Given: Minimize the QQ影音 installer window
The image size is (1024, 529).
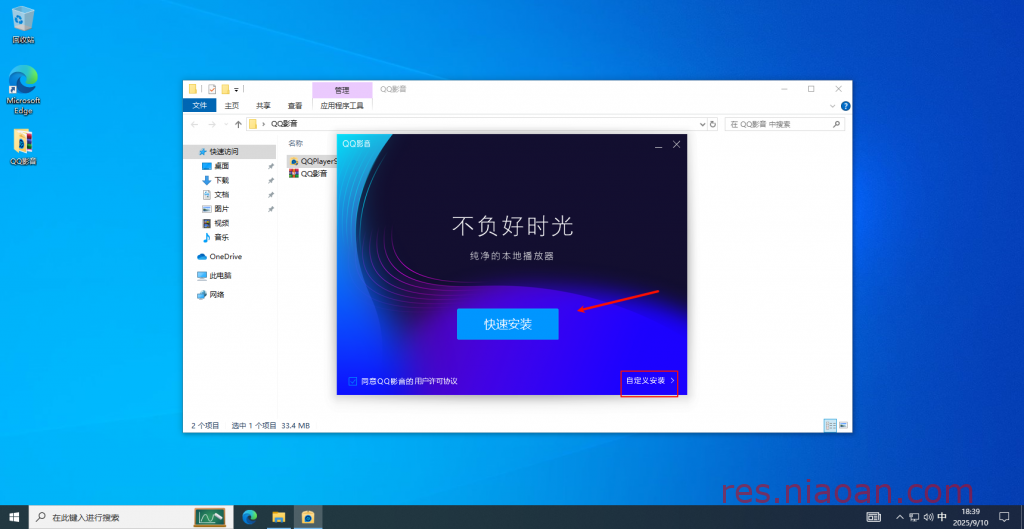Looking at the screenshot, I should pos(659,145).
